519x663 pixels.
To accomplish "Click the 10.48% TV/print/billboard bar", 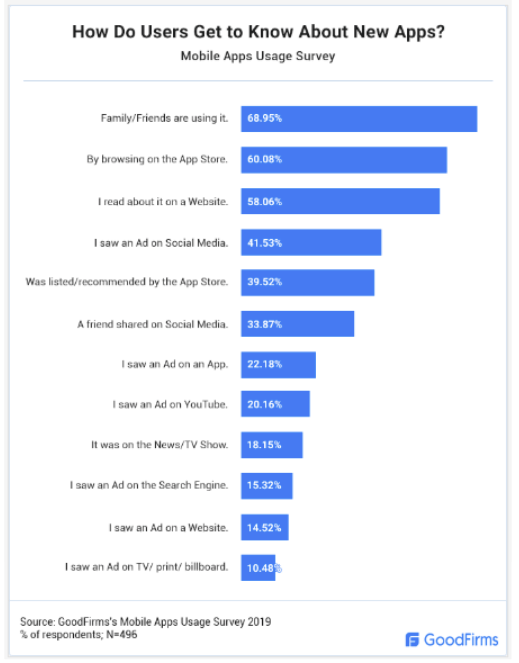I will (258, 567).
